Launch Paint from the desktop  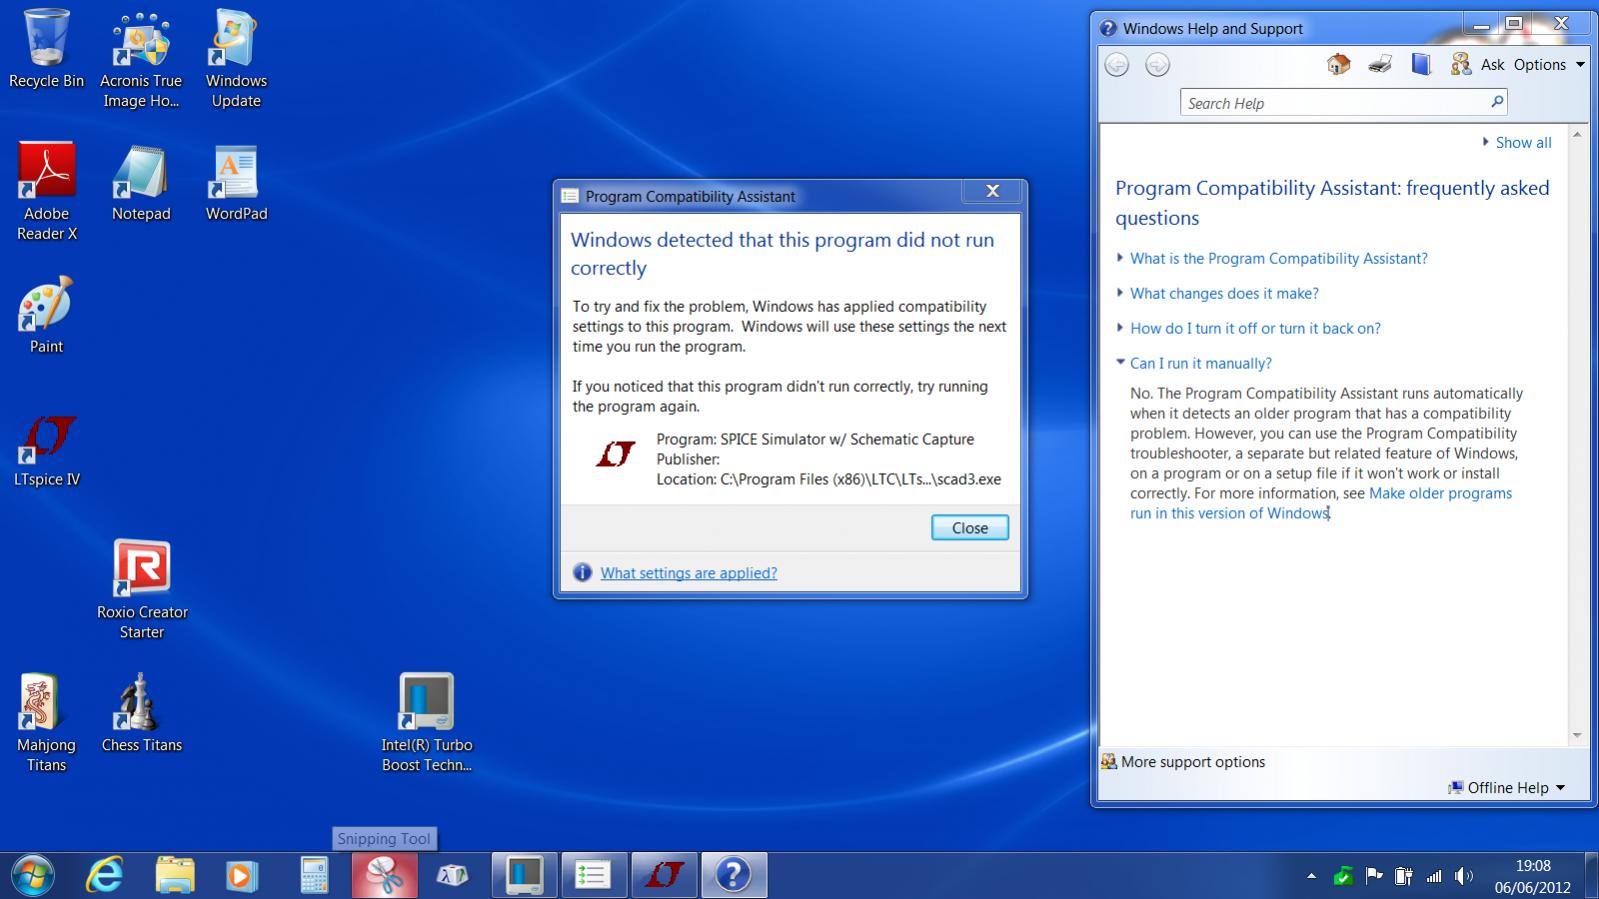(x=46, y=315)
